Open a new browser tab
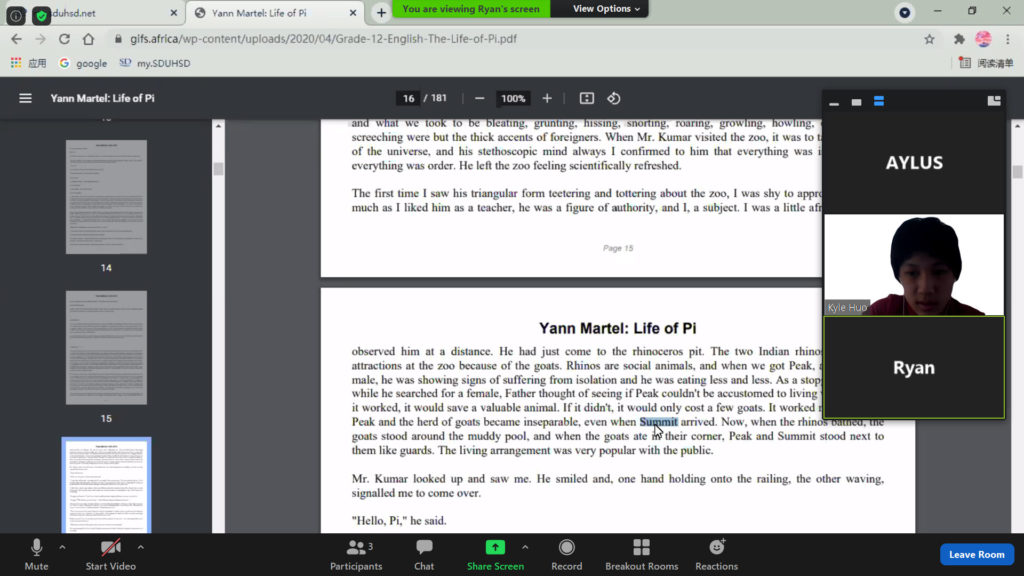Screen dimensions: 1024x576 381,13
